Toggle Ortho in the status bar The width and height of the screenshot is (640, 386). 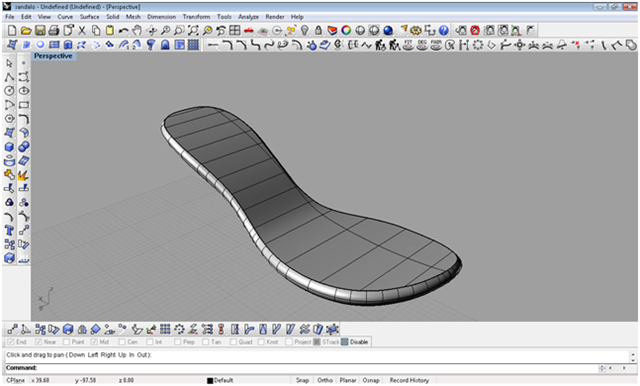click(325, 380)
